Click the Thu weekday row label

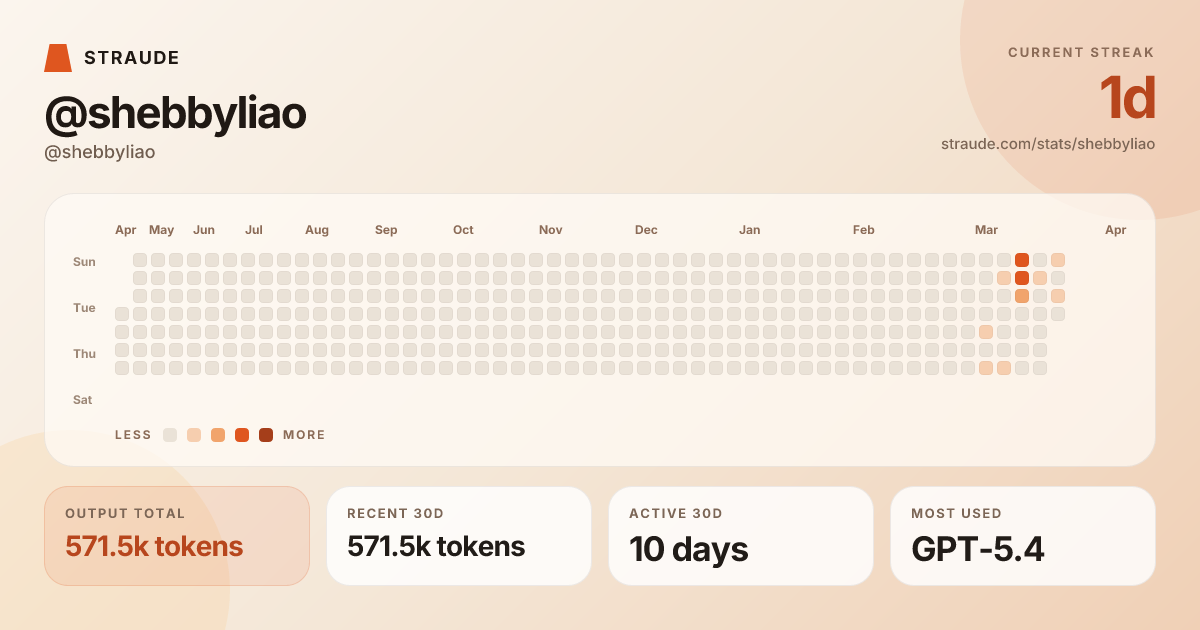coord(84,354)
